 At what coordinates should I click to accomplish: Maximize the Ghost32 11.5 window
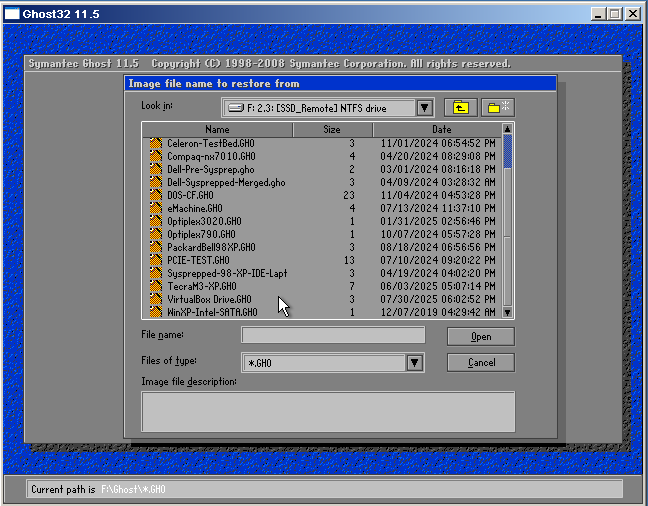click(615, 14)
